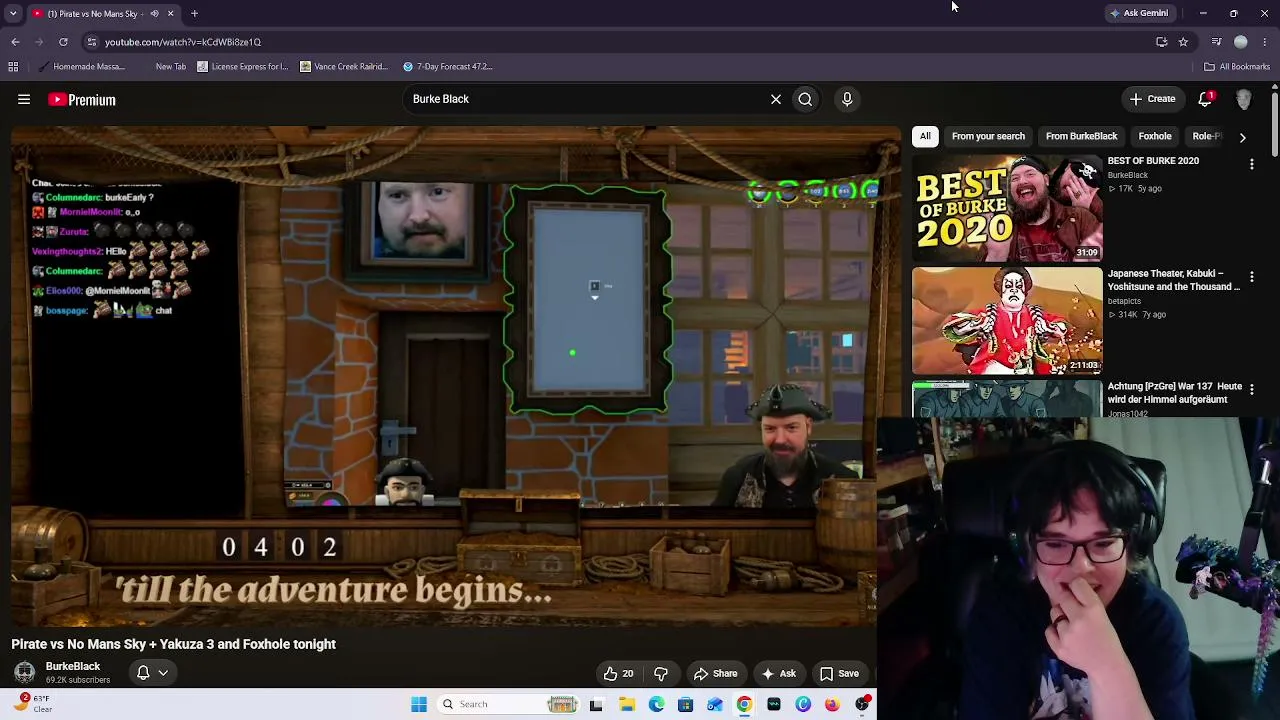The width and height of the screenshot is (1280, 720).
Task: Open Firefox from taskbar
Action: pos(832,704)
